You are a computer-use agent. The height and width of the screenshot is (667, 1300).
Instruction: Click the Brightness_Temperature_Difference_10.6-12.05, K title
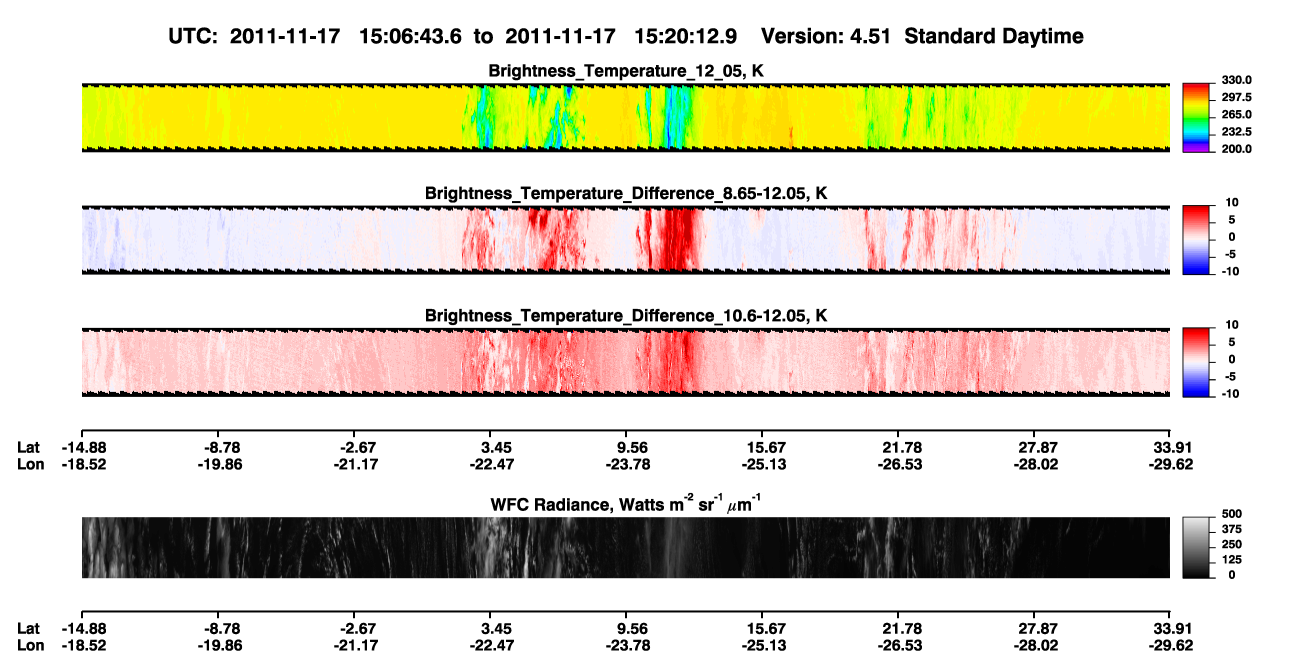click(x=627, y=315)
